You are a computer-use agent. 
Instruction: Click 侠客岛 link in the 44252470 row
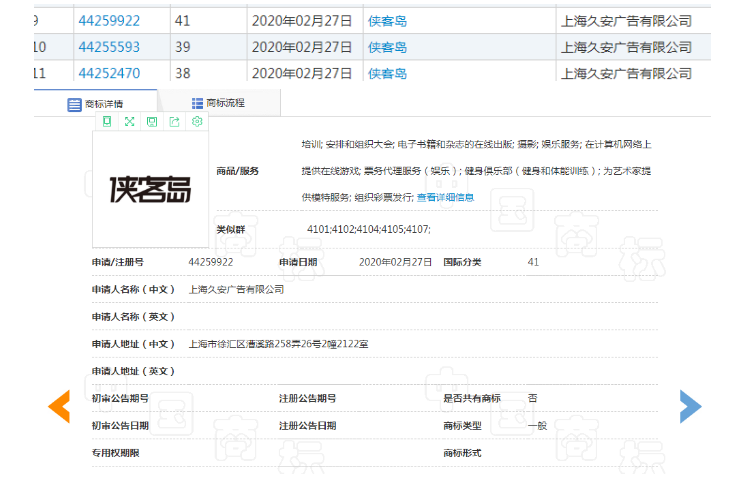click(387, 73)
